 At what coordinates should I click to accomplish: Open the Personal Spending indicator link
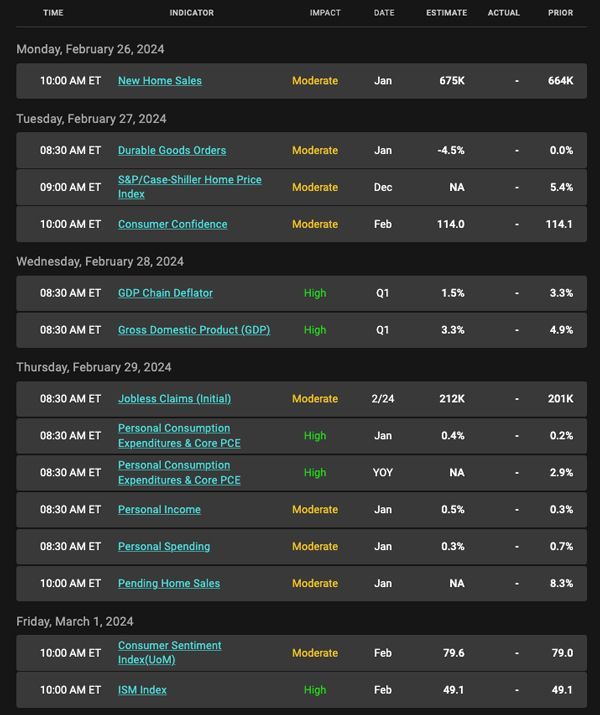pos(164,547)
